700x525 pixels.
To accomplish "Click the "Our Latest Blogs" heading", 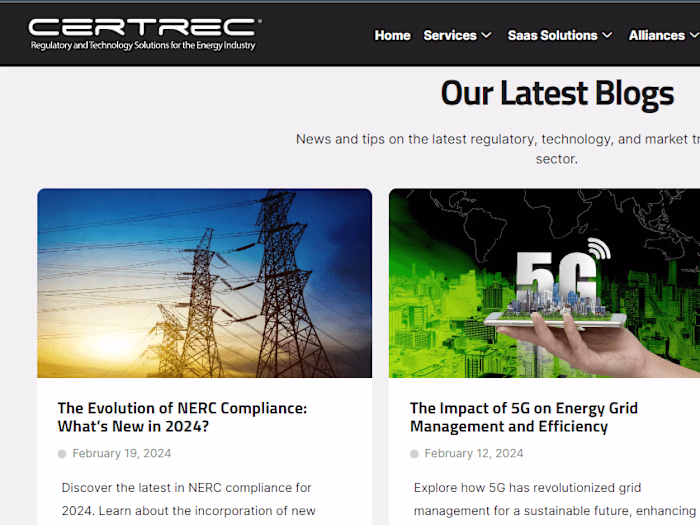I will pyautogui.click(x=557, y=93).
